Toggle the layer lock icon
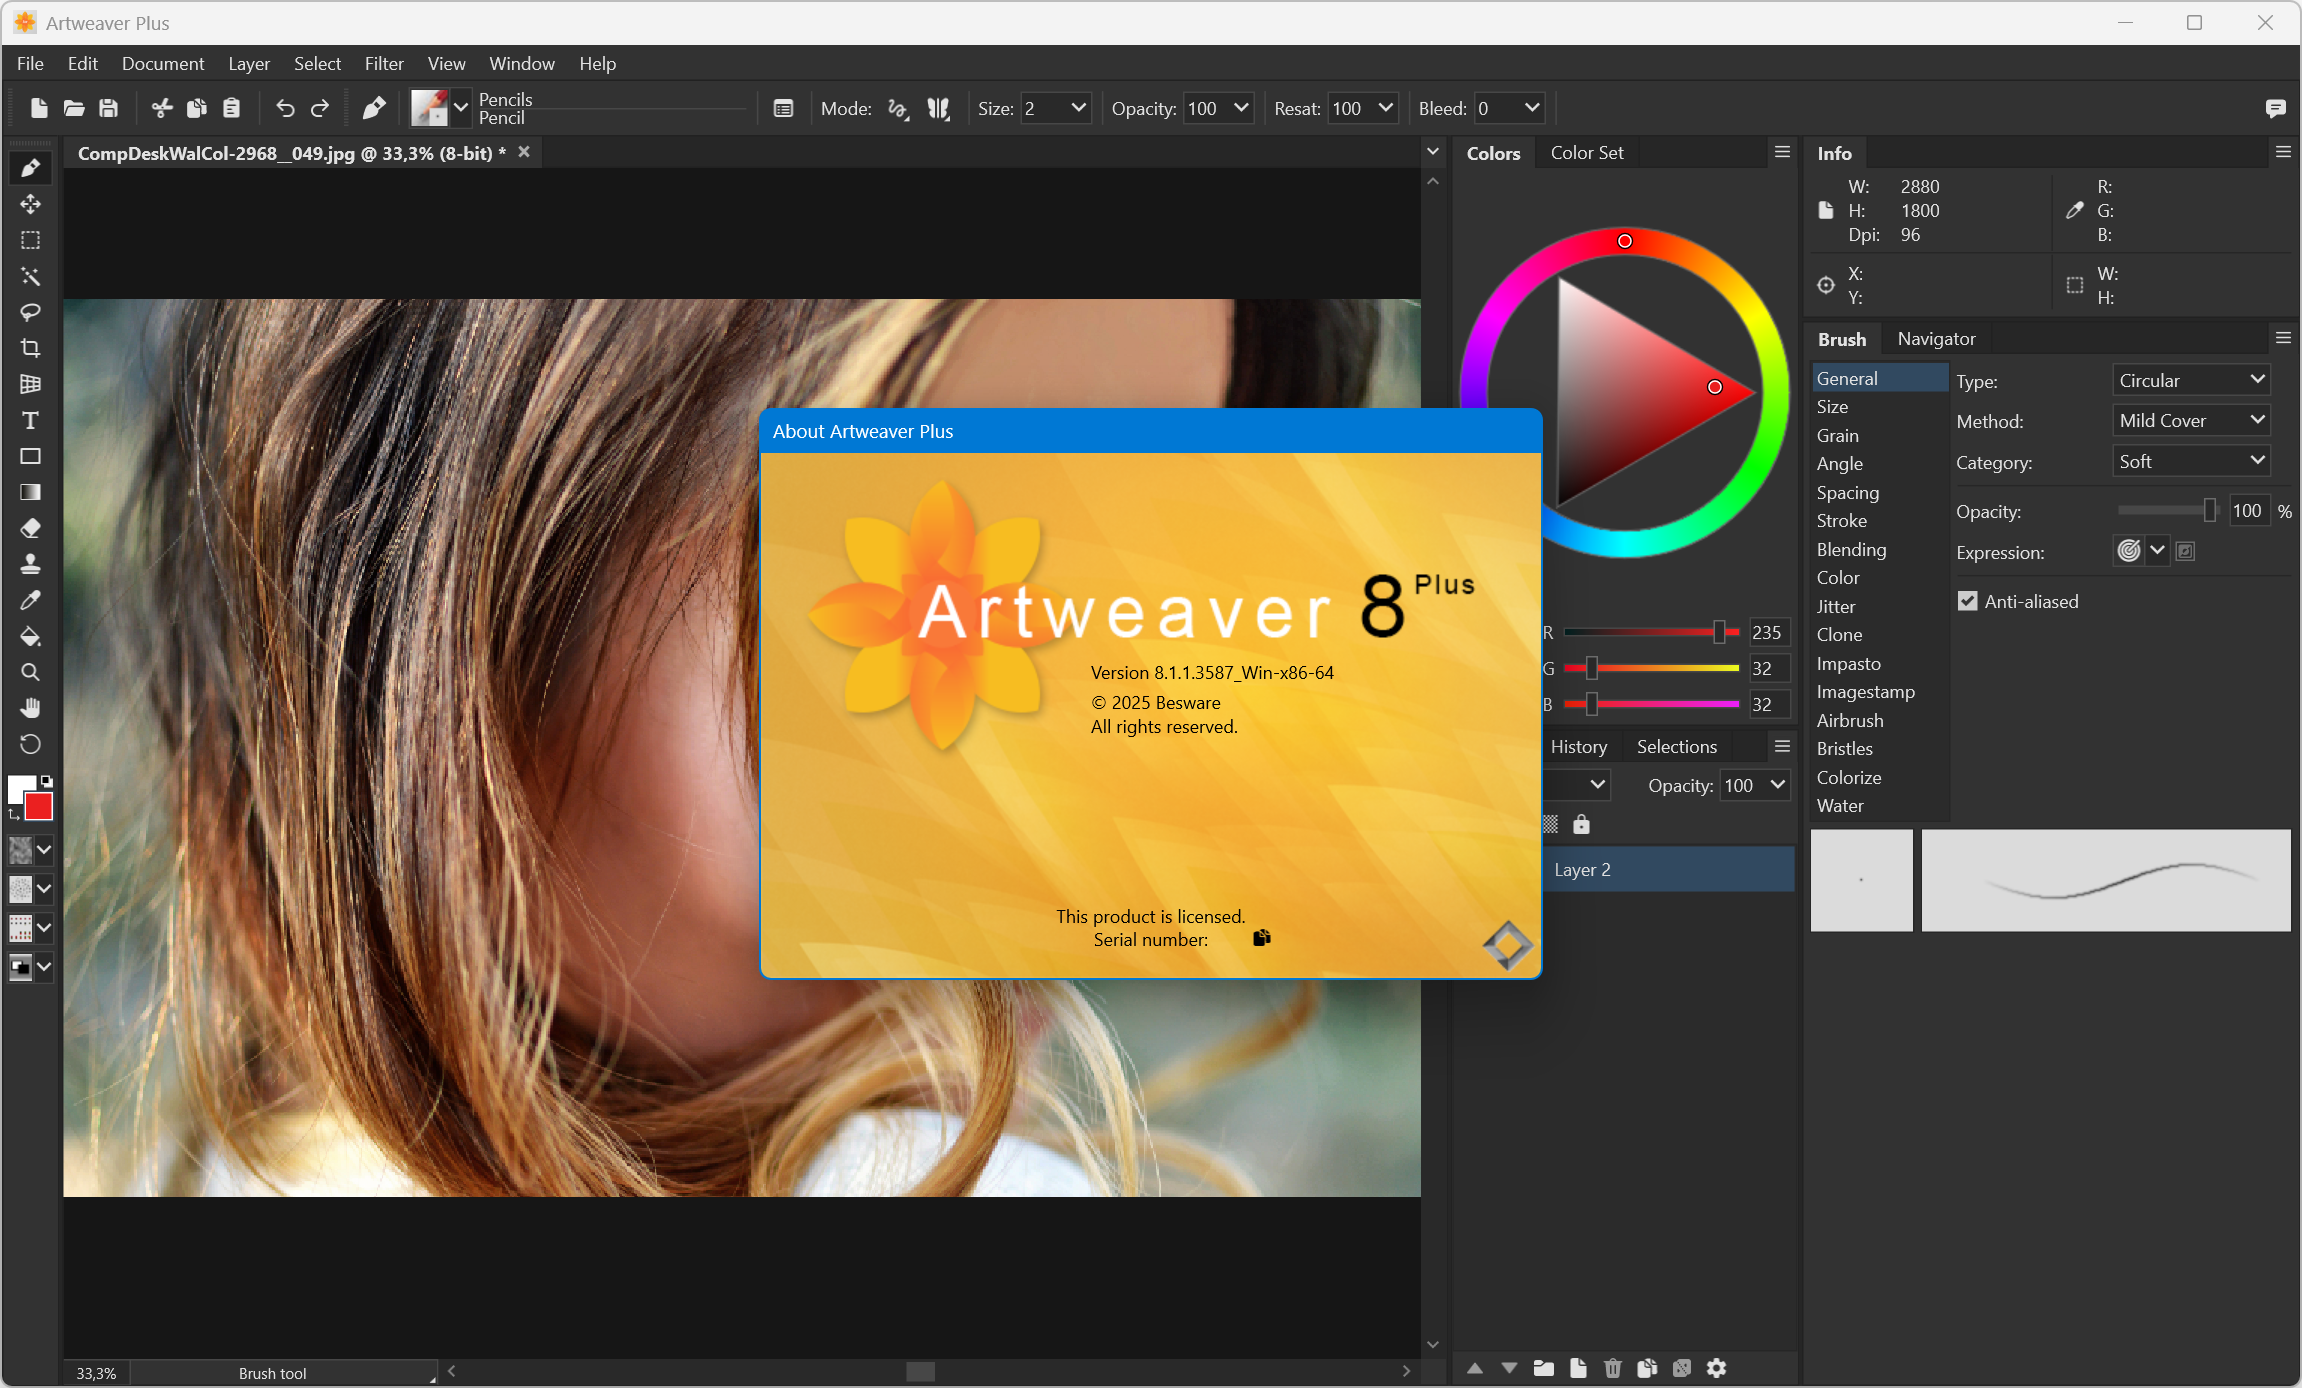Image resolution: width=2302 pixels, height=1388 pixels. (x=1581, y=824)
